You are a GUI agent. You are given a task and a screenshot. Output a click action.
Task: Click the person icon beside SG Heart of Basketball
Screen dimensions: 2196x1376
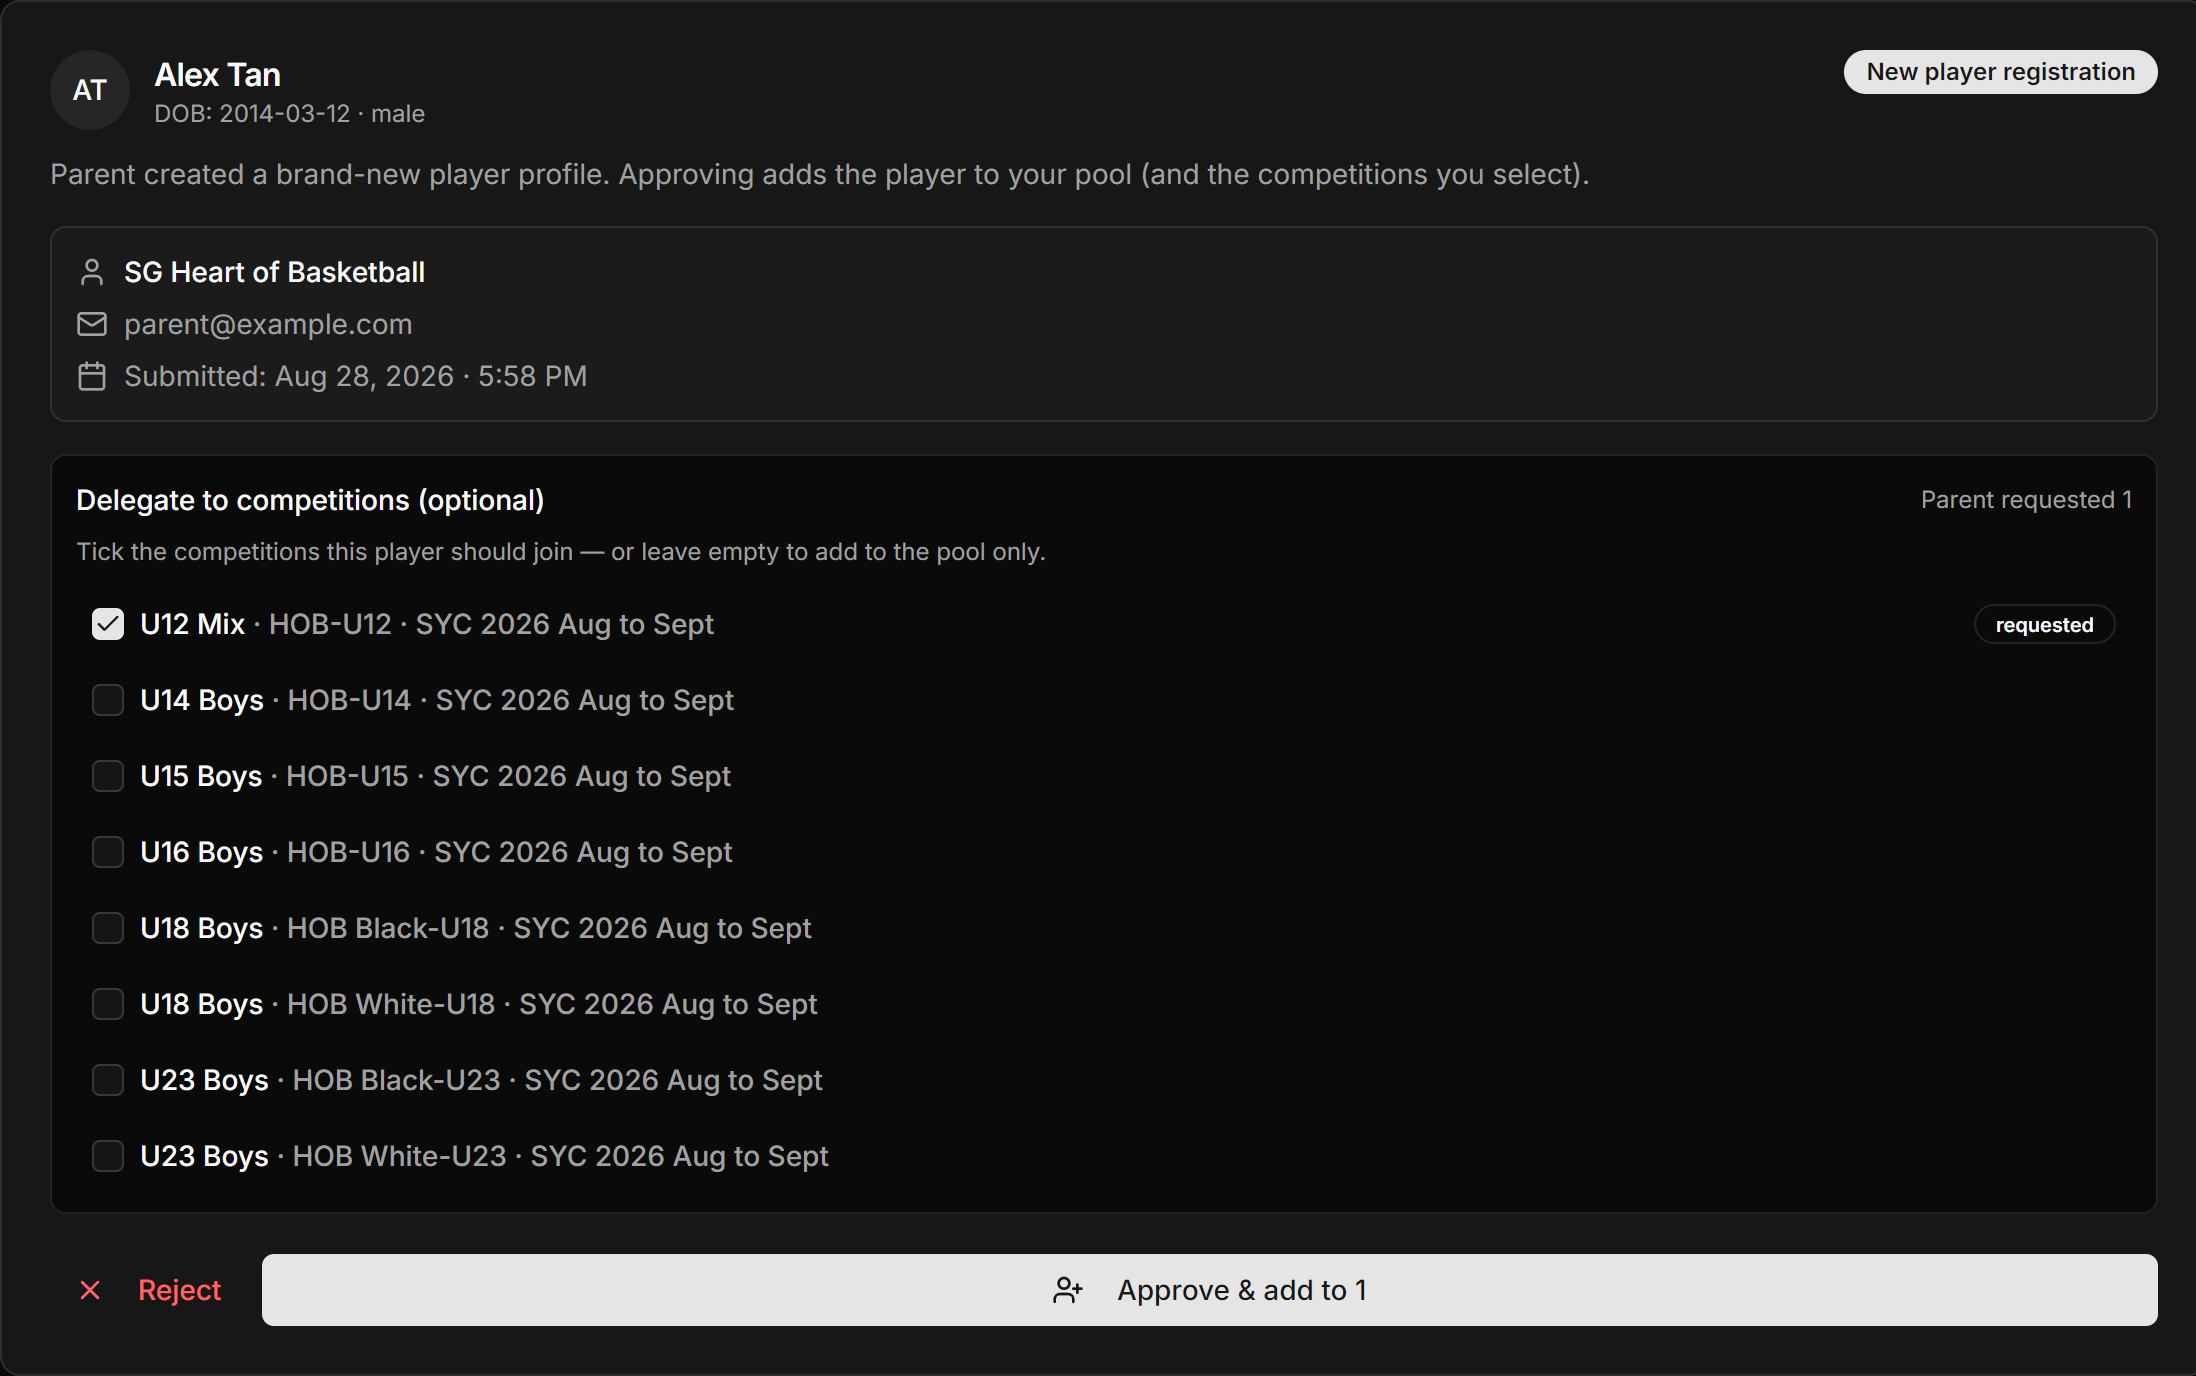(x=92, y=272)
